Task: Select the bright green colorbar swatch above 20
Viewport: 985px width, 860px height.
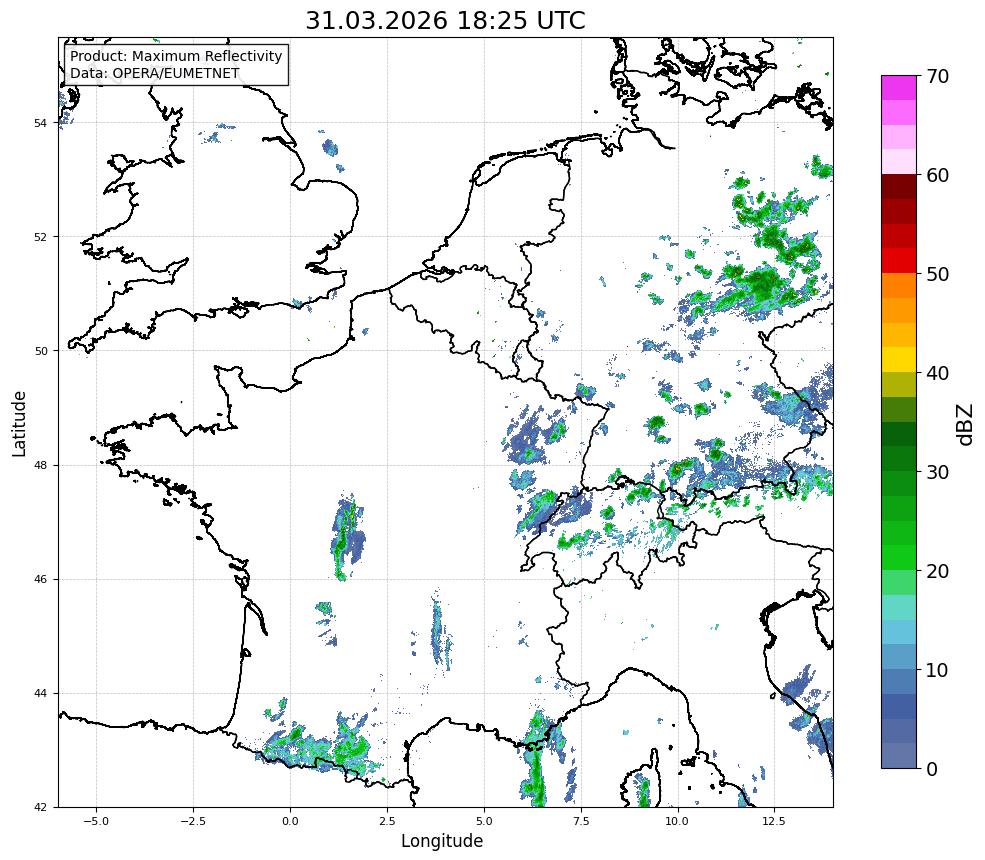Action: tap(899, 558)
